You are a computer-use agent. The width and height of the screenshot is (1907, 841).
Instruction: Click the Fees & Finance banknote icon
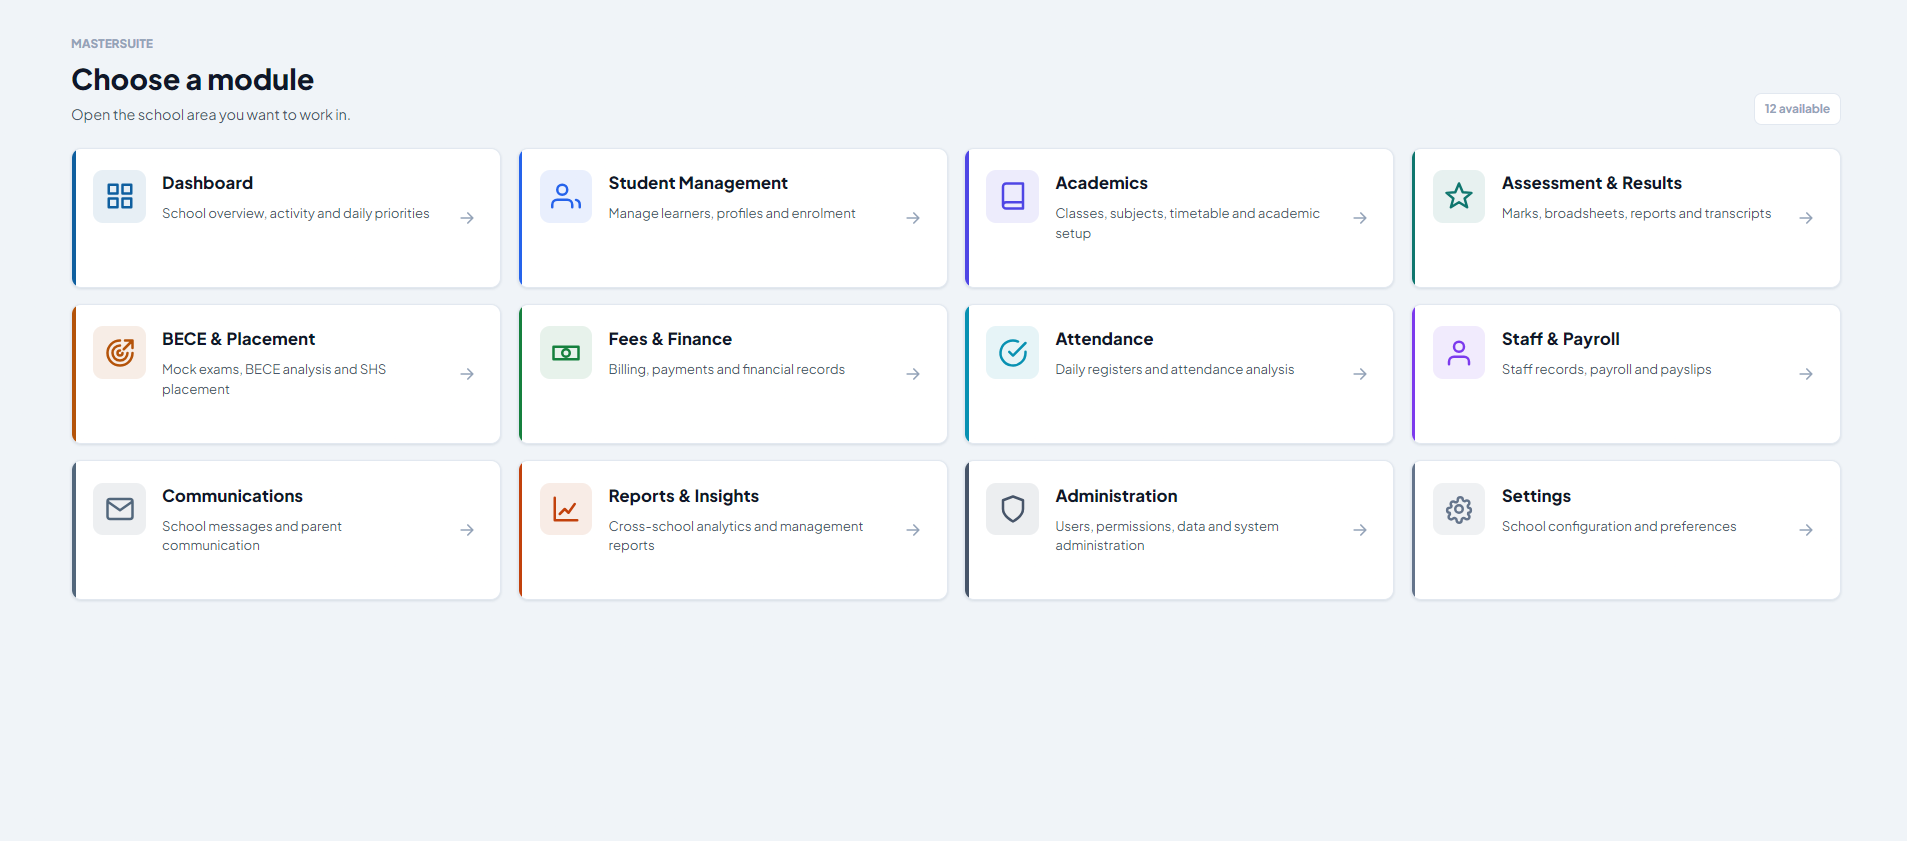coord(566,353)
